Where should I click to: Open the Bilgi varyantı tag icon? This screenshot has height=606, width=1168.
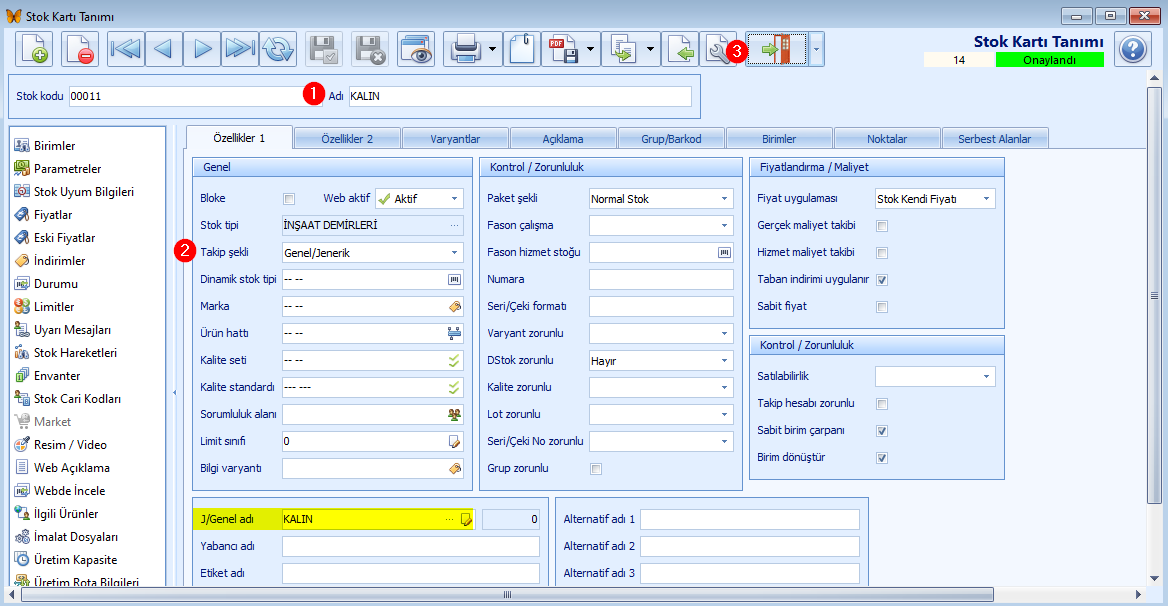[454, 468]
